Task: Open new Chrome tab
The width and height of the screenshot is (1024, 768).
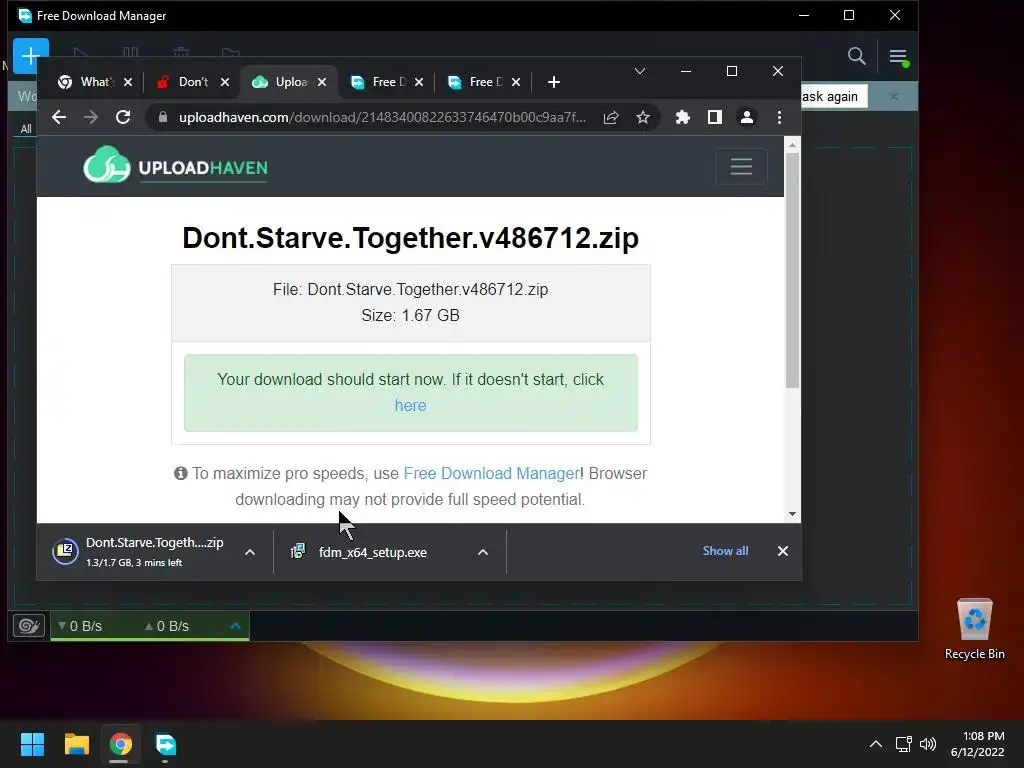Action: pos(553,82)
